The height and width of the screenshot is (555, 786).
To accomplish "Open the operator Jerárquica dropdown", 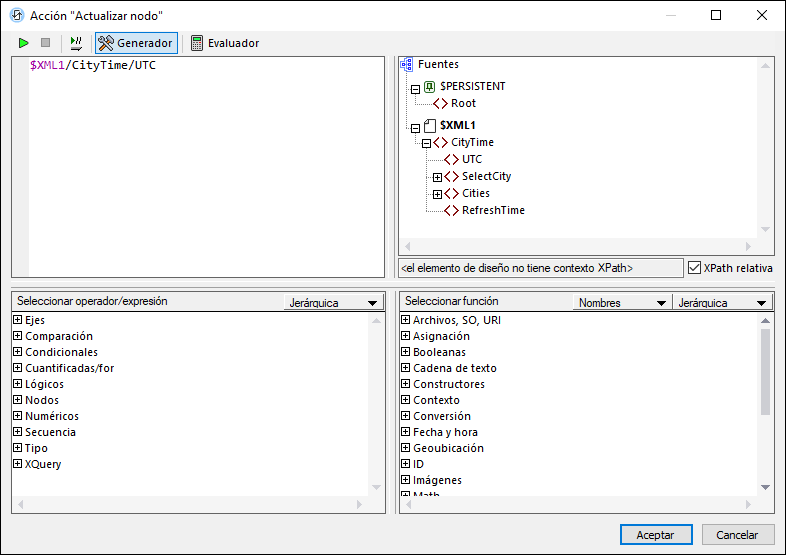I will click(x=333, y=303).
